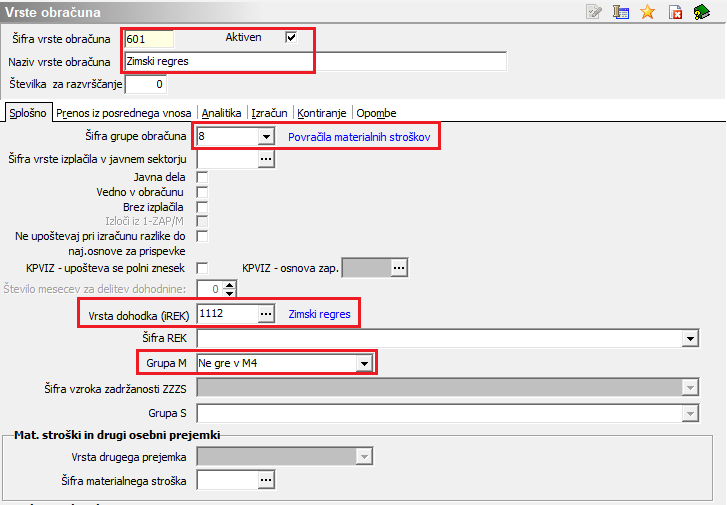The width and height of the screenshot is (727, 505).
Task: Go to the Kontiranje tab
Action: click(322, 113)
